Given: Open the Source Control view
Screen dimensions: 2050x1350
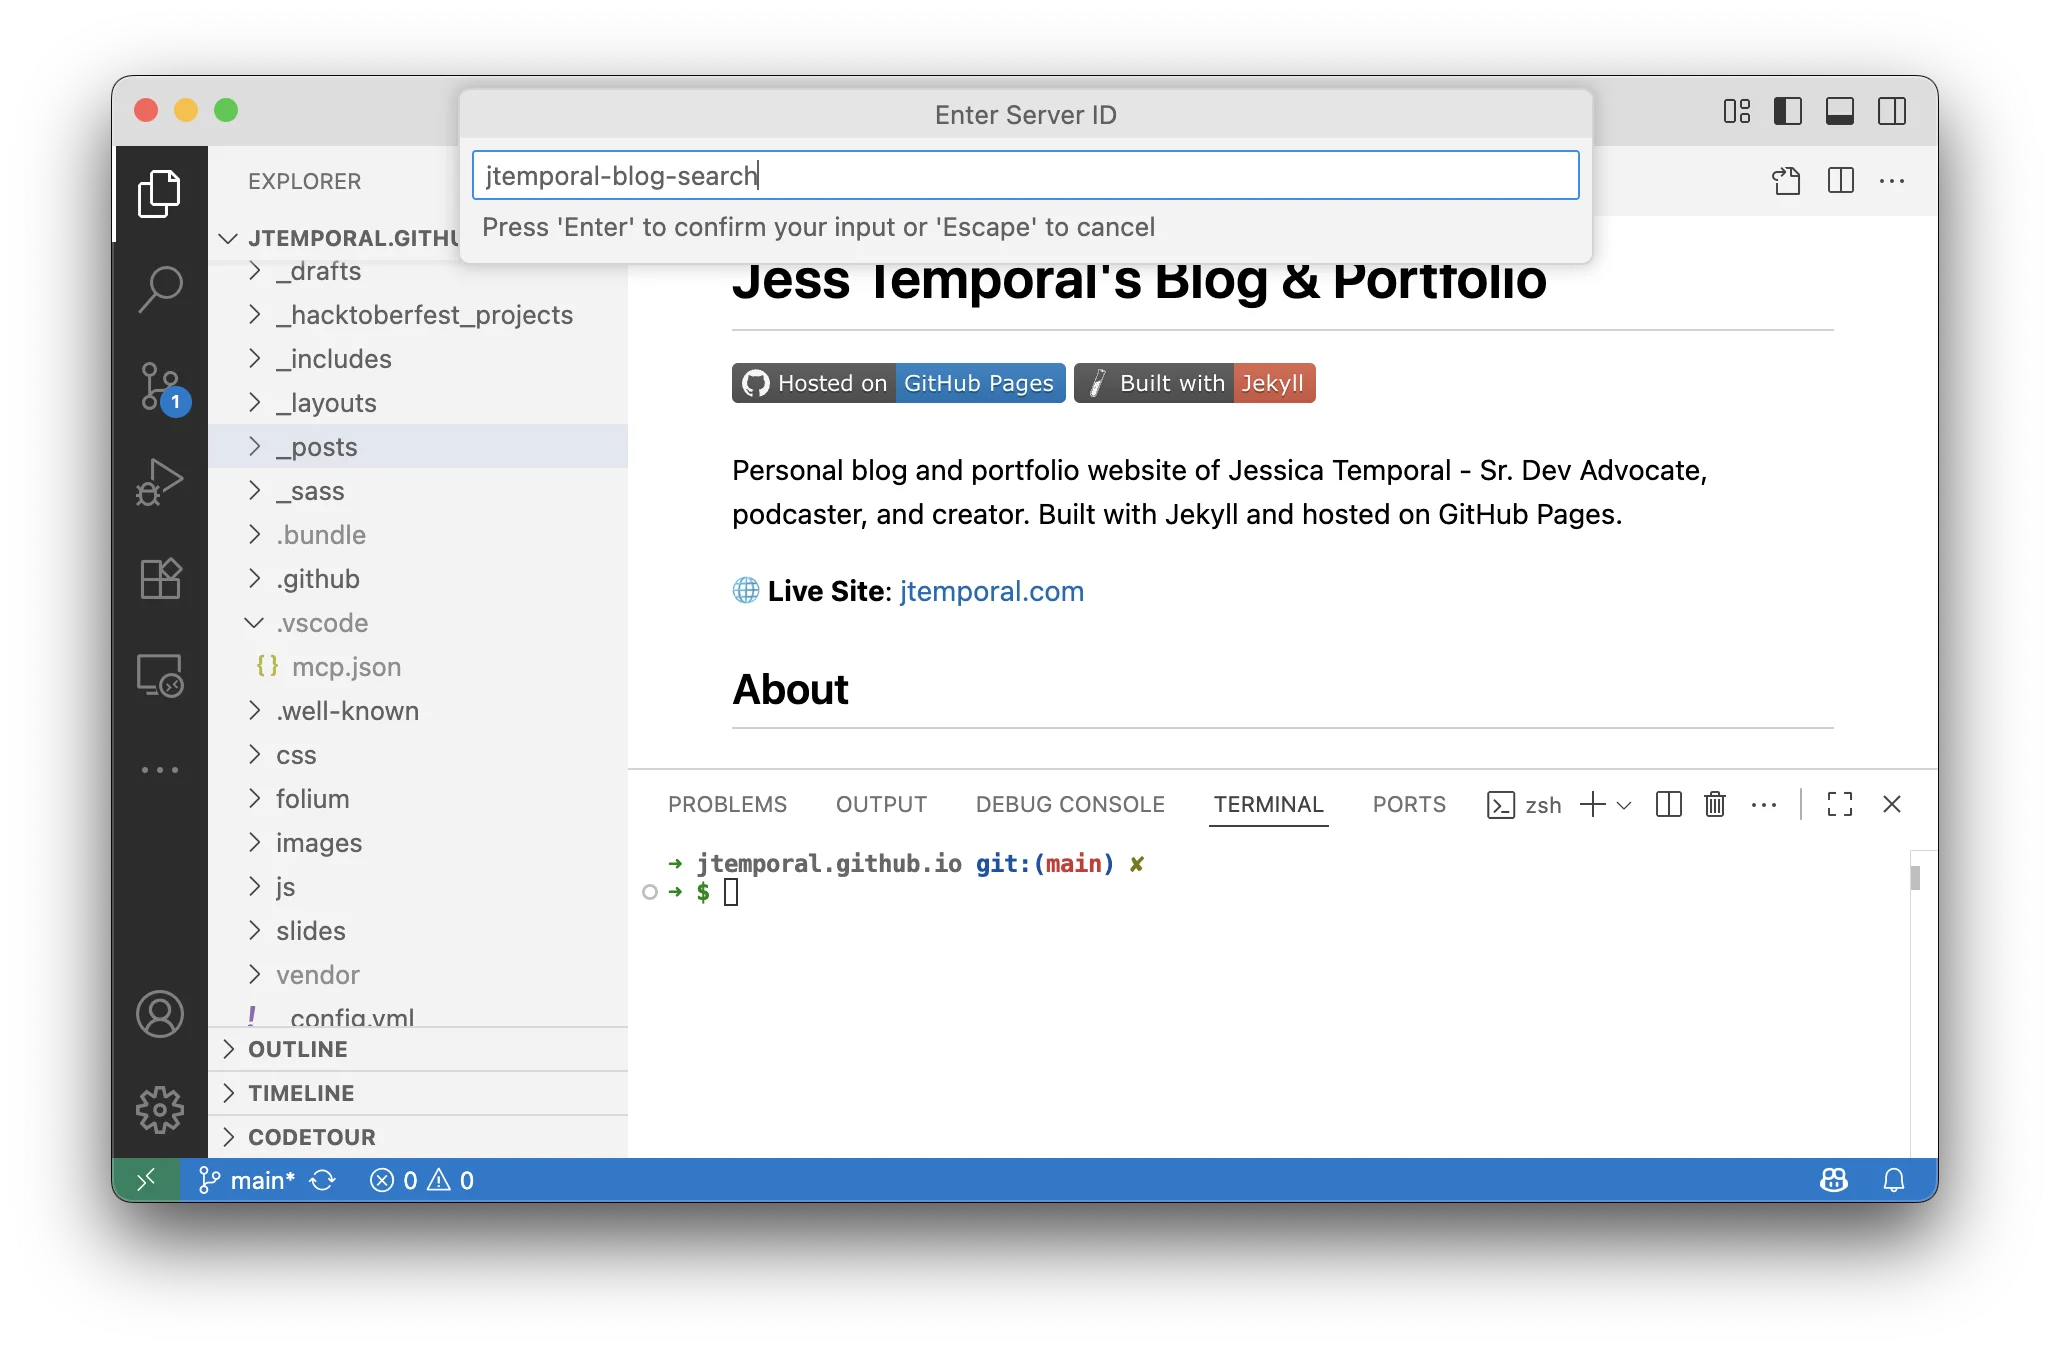Looking at the screenshot, I should coord(160,386).
